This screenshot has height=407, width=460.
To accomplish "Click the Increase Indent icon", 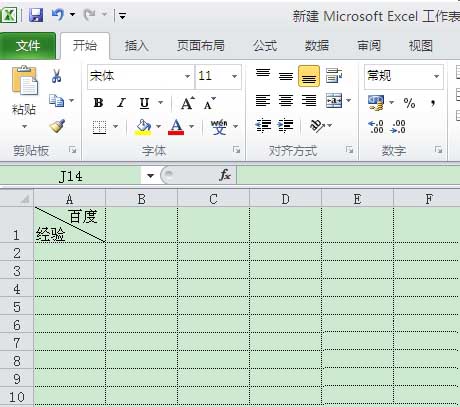I will (286, 126).
